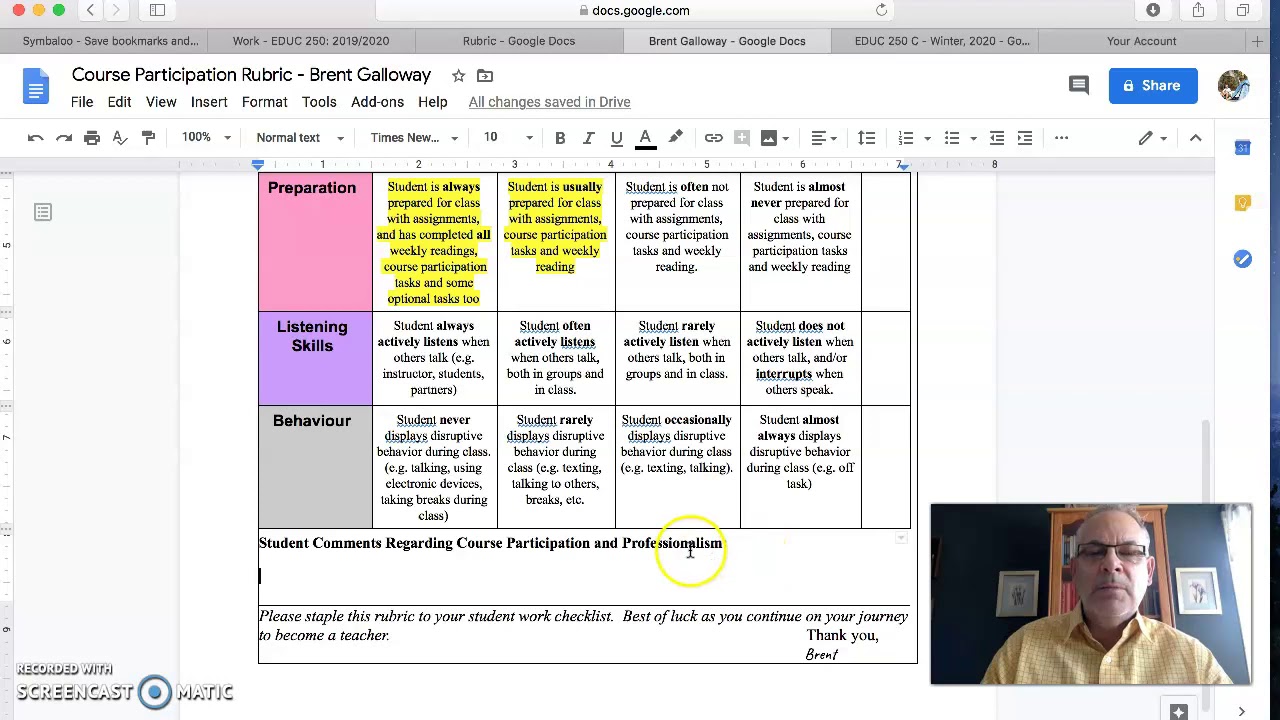This screenshot has height=720, width=1280.
Task: Open the editing mode pencil dropdown
Action: click(x=1152, y=138)
